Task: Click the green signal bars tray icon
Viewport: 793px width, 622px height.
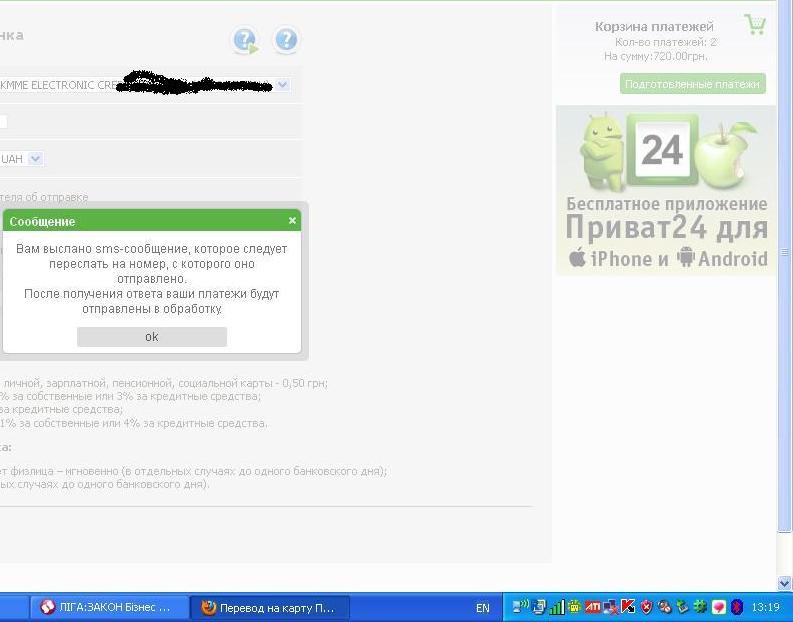Action: (x=557, y=607)
